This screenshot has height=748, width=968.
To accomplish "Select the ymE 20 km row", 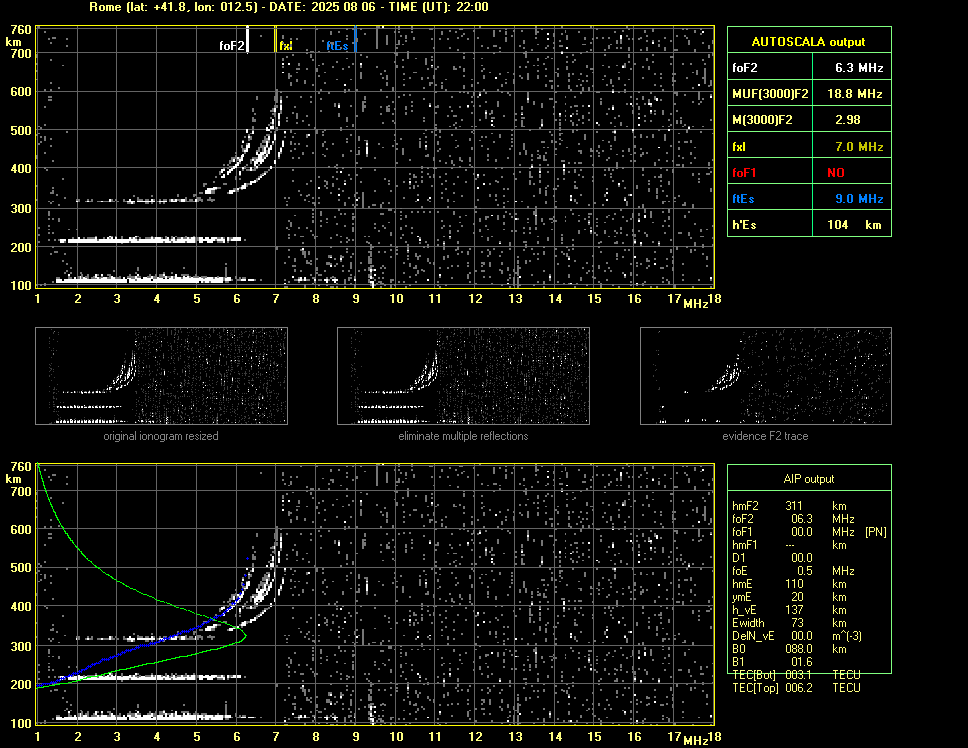I will [789, 596].
